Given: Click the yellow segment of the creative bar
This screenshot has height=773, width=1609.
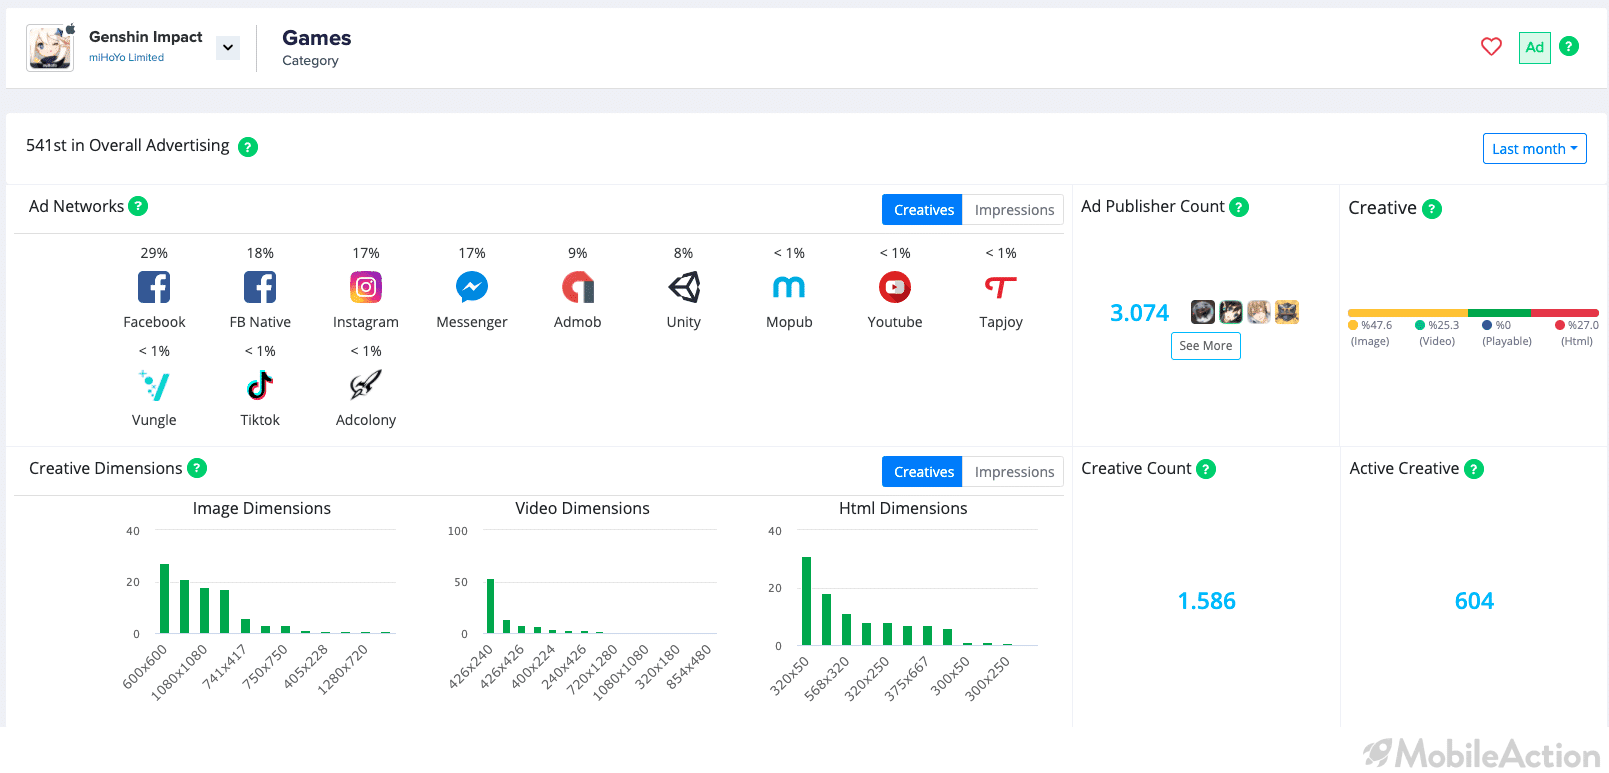Looking at the screenshot, I should (x=1407, y=313).
